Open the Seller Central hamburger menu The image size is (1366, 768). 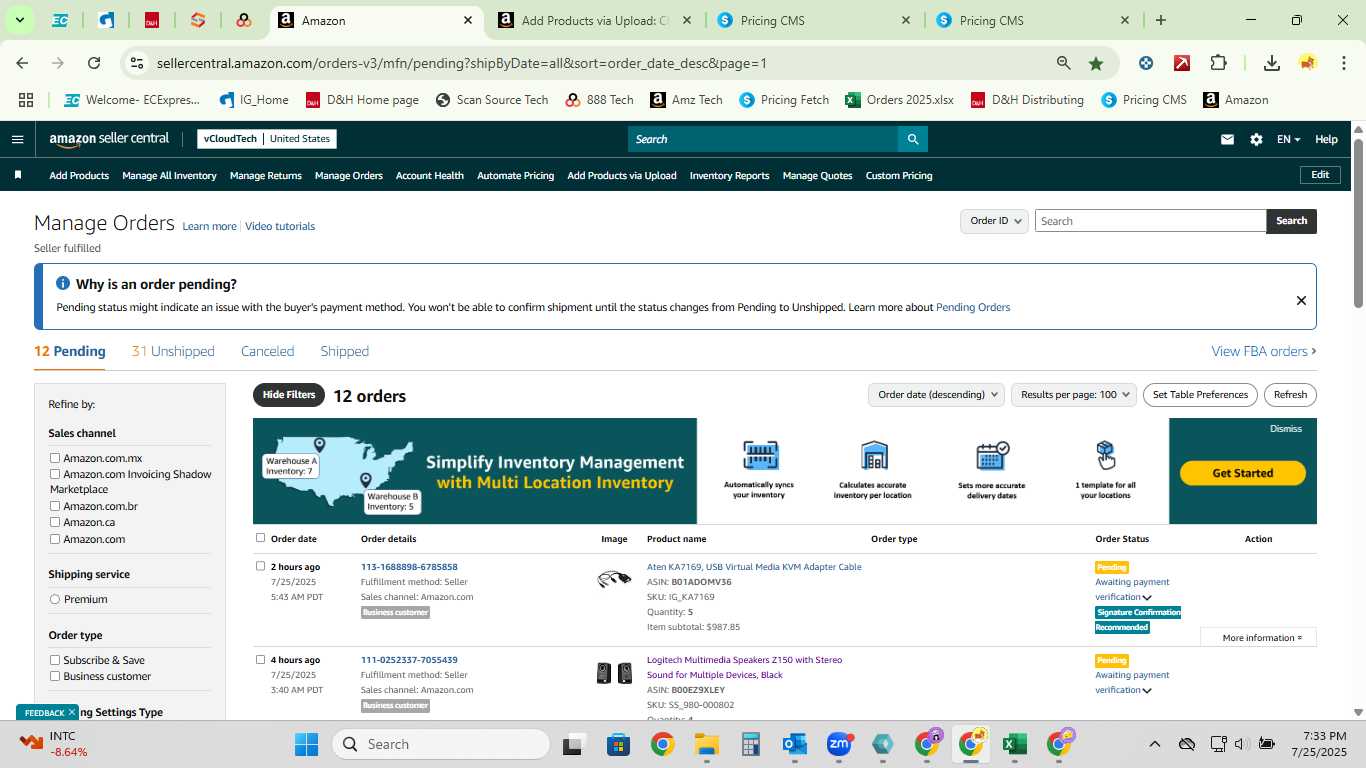17,139
